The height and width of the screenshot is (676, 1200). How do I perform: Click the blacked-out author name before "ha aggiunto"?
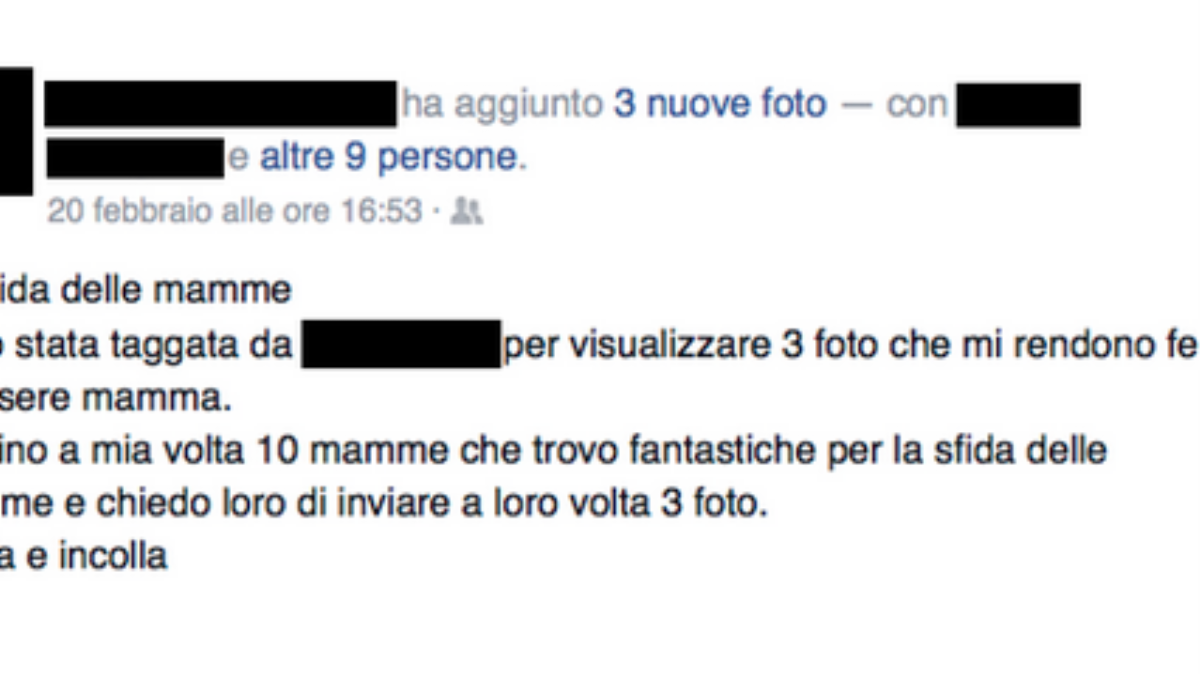tap(221, 105)
